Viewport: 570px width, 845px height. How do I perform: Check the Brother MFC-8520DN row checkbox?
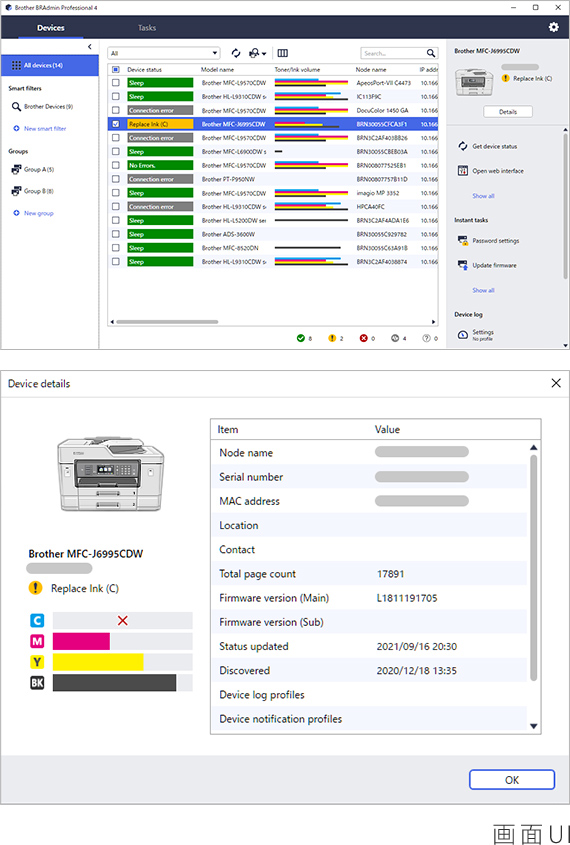click(x=115, y=248)
